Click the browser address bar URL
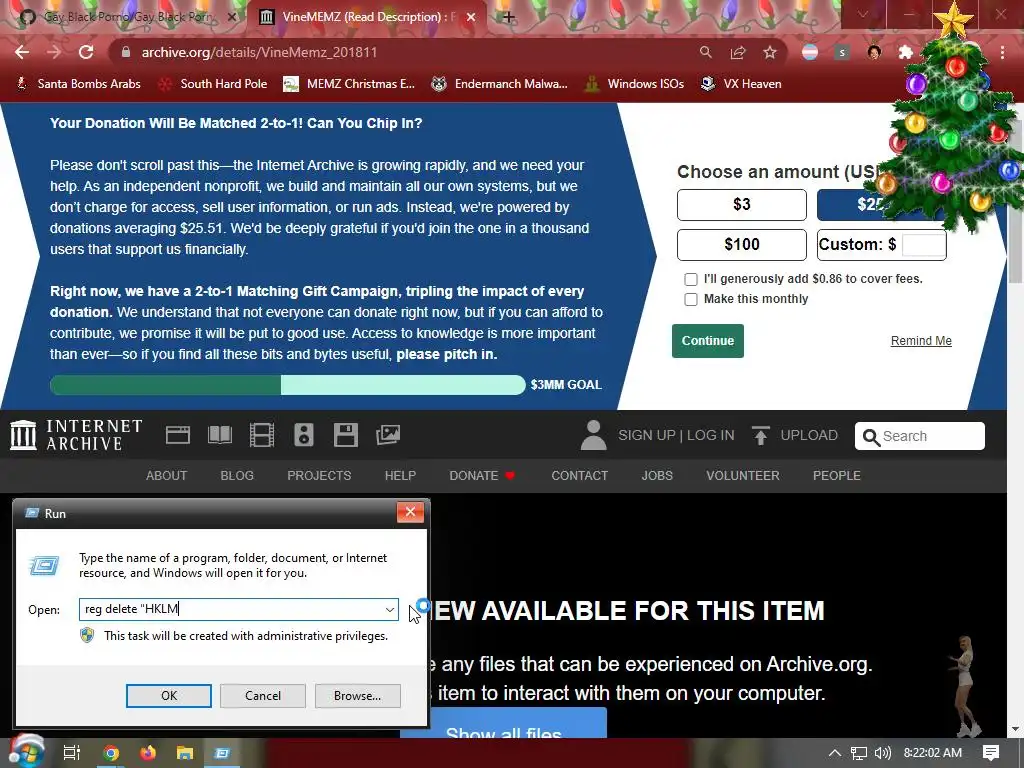Screen dimensions: 1024x768 [259, 52]
